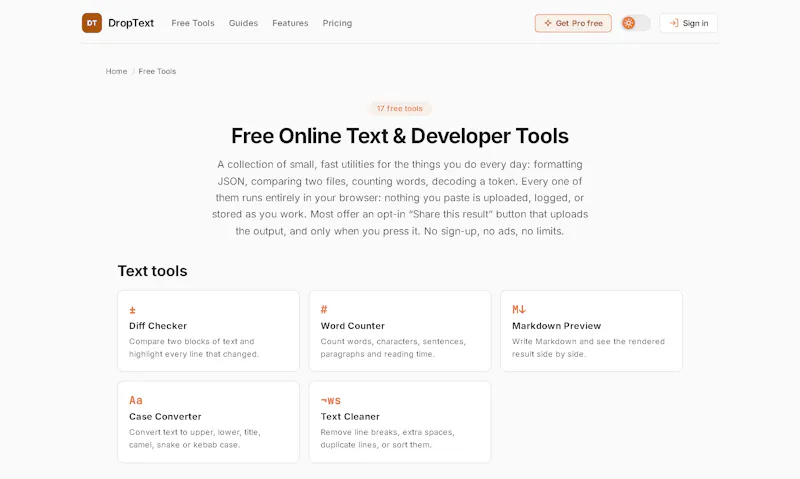
Task: Click the Text tools section heading
Action: click(x=153, y=271)
